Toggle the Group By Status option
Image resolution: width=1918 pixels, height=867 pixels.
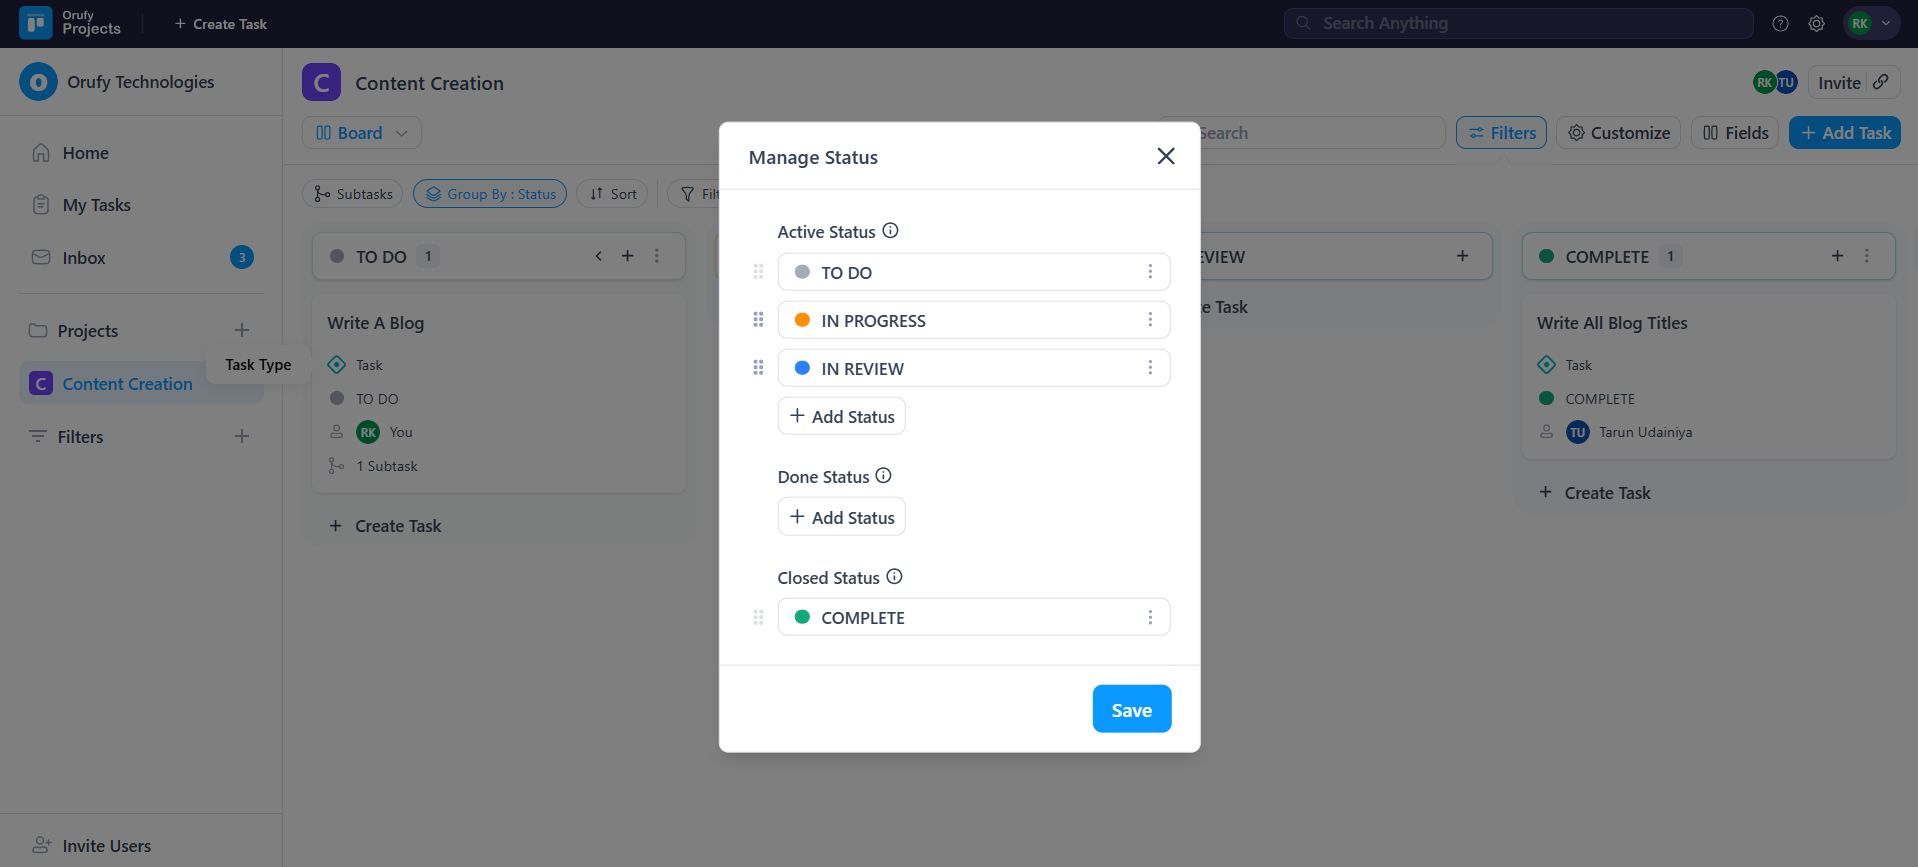click(490, 194)
